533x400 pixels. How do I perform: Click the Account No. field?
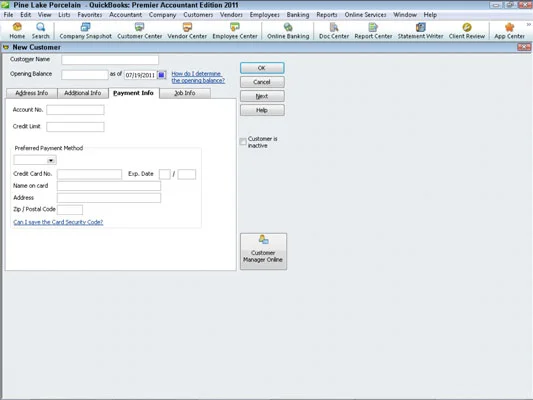point(75,110)
